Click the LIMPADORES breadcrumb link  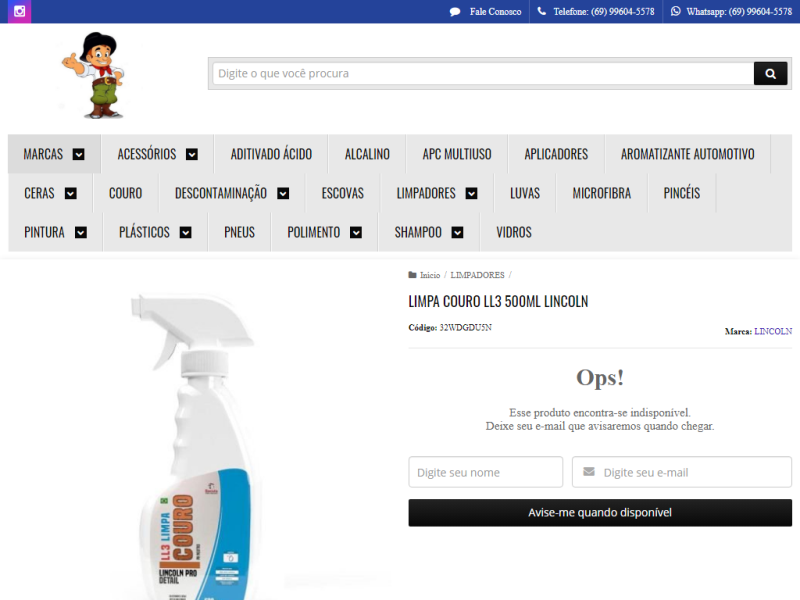coord(477,275)
